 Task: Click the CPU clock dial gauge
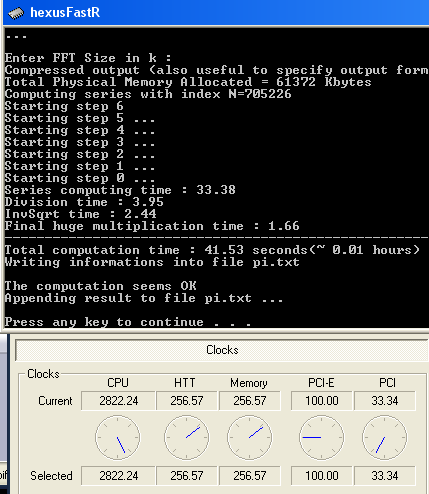tap(118, 437)
